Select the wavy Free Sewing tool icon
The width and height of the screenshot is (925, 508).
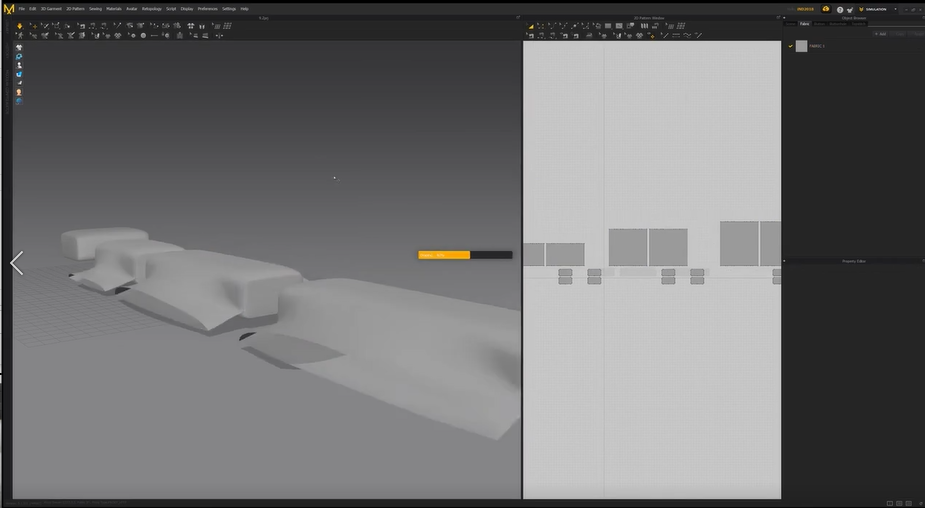[x=687, y=35]
